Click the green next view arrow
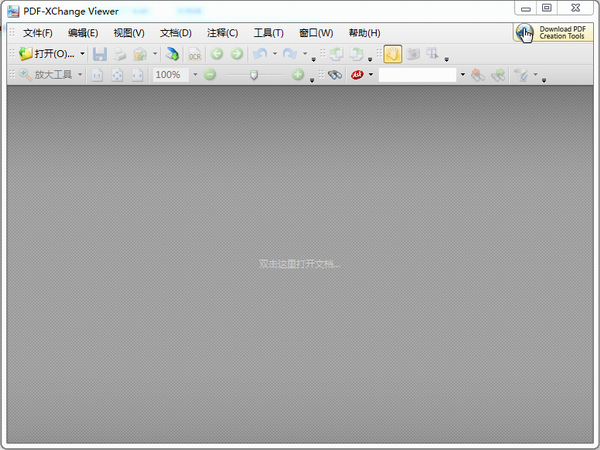 tap(236, 54)
